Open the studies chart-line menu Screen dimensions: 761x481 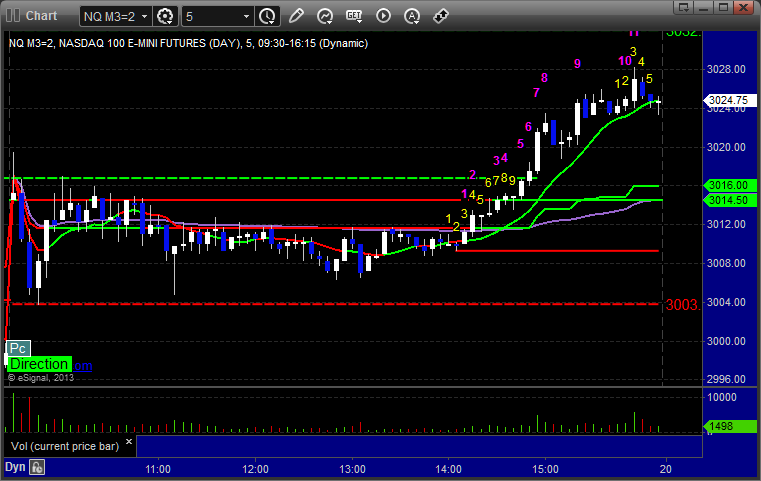point(325,16)
